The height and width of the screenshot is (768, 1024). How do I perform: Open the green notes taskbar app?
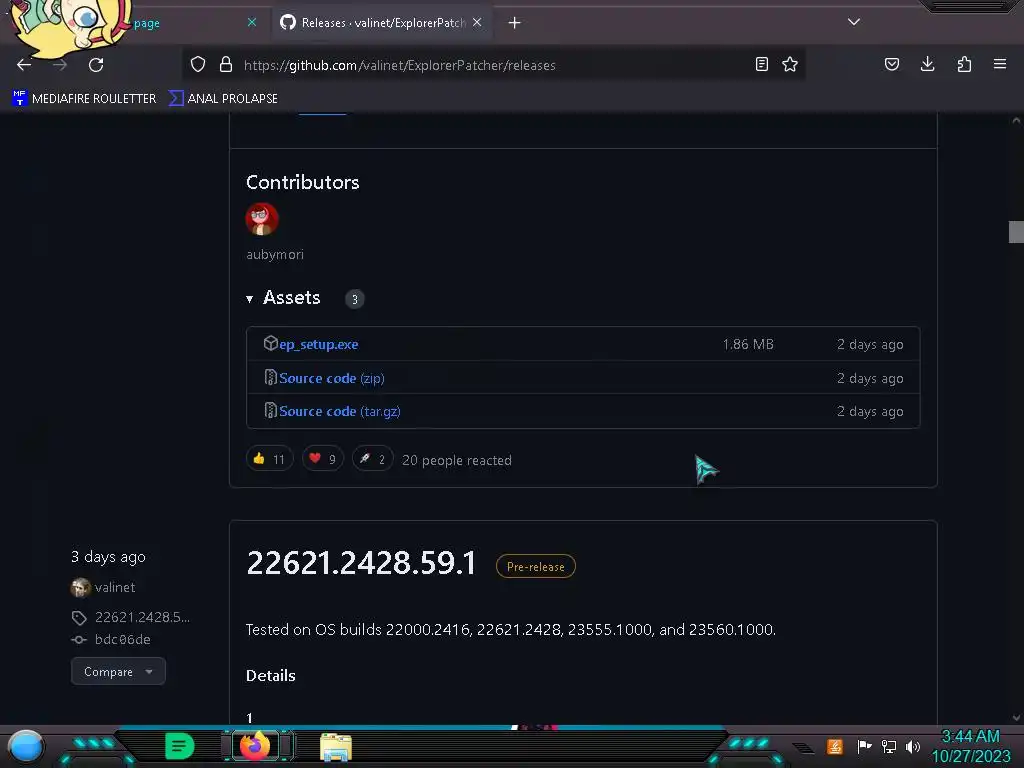point(179,746)
